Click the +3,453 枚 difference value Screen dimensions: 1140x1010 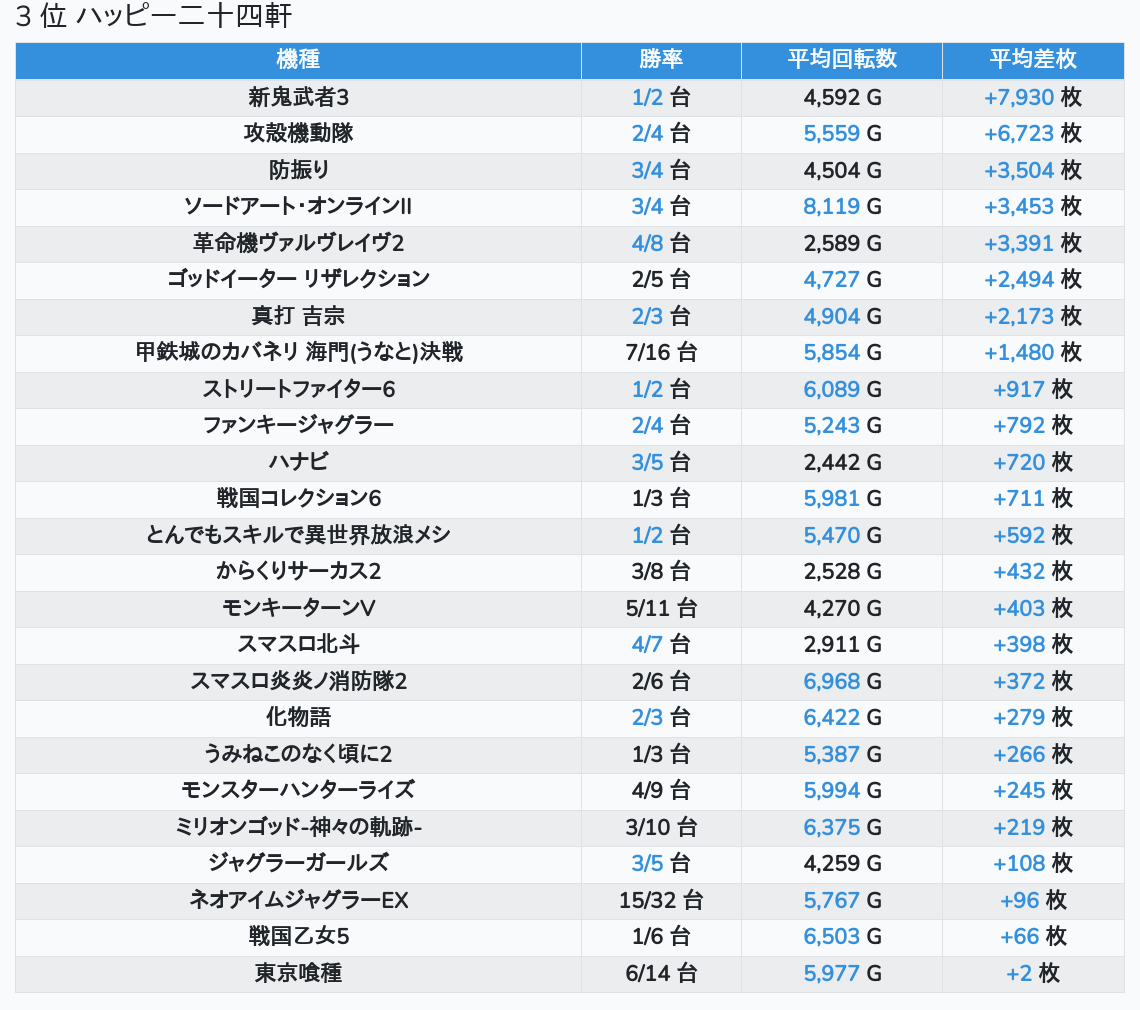(x=1032, y=207)
